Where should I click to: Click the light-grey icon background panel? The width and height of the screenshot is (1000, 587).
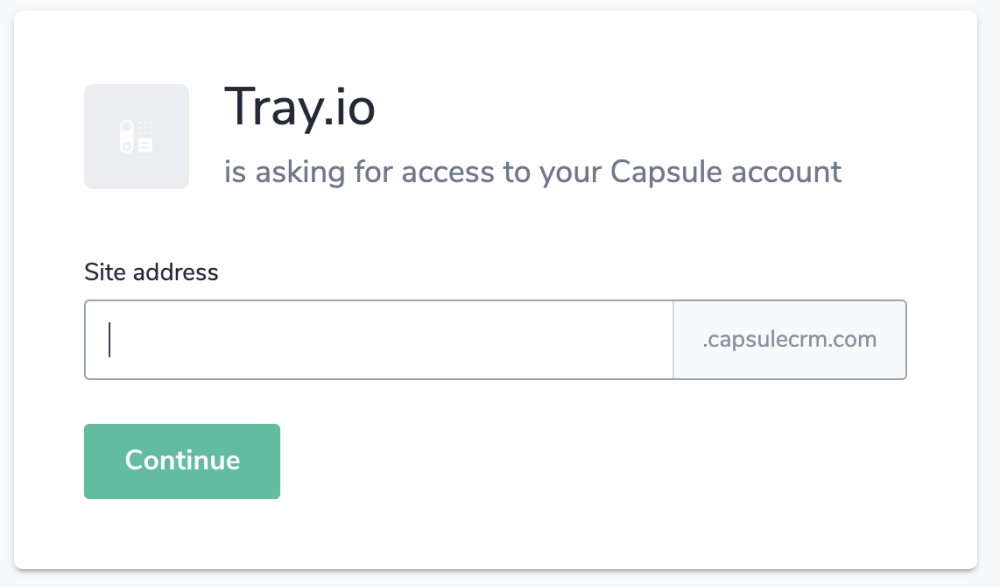click(x=136, y=136)
